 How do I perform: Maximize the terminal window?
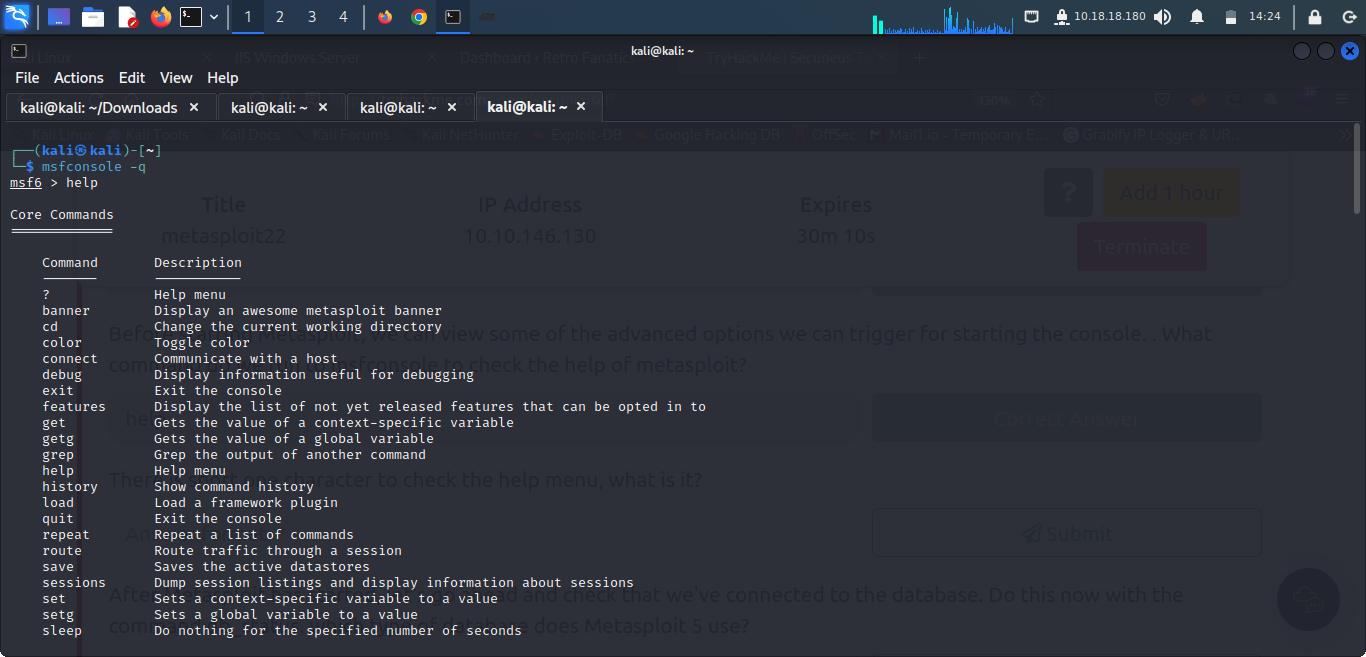(x=1325, y=51)
